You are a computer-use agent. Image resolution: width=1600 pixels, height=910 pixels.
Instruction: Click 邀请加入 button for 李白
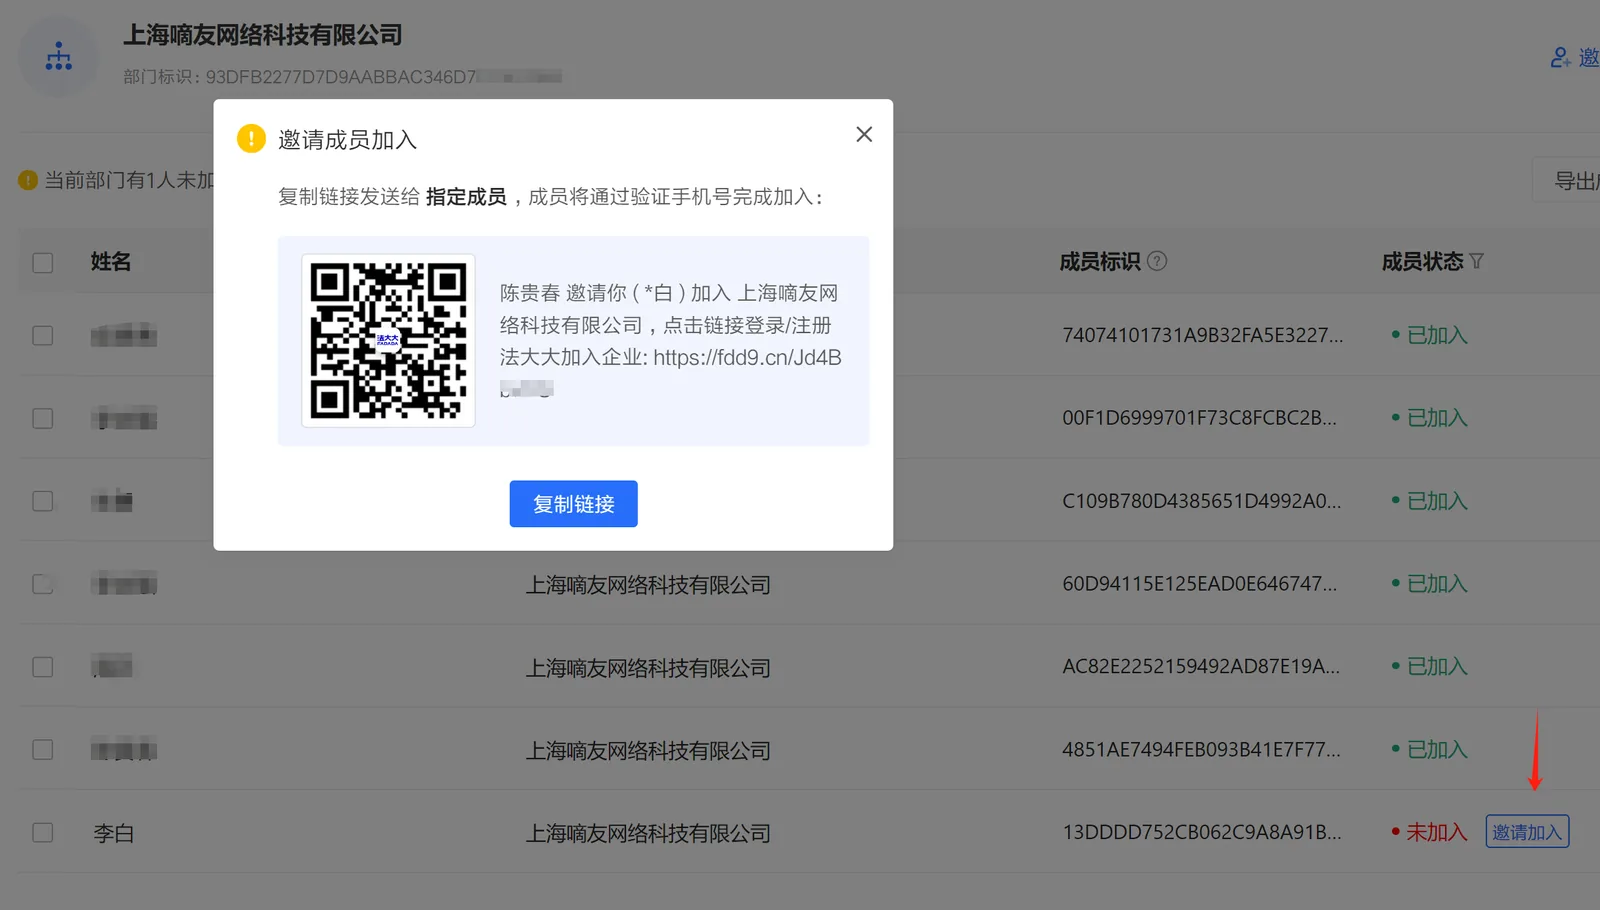(x=1527, y=832)
